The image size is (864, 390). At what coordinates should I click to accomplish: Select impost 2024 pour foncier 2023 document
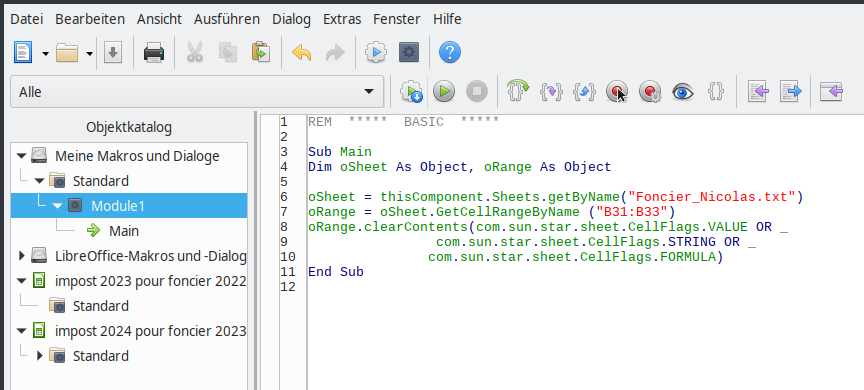[150, 331]
